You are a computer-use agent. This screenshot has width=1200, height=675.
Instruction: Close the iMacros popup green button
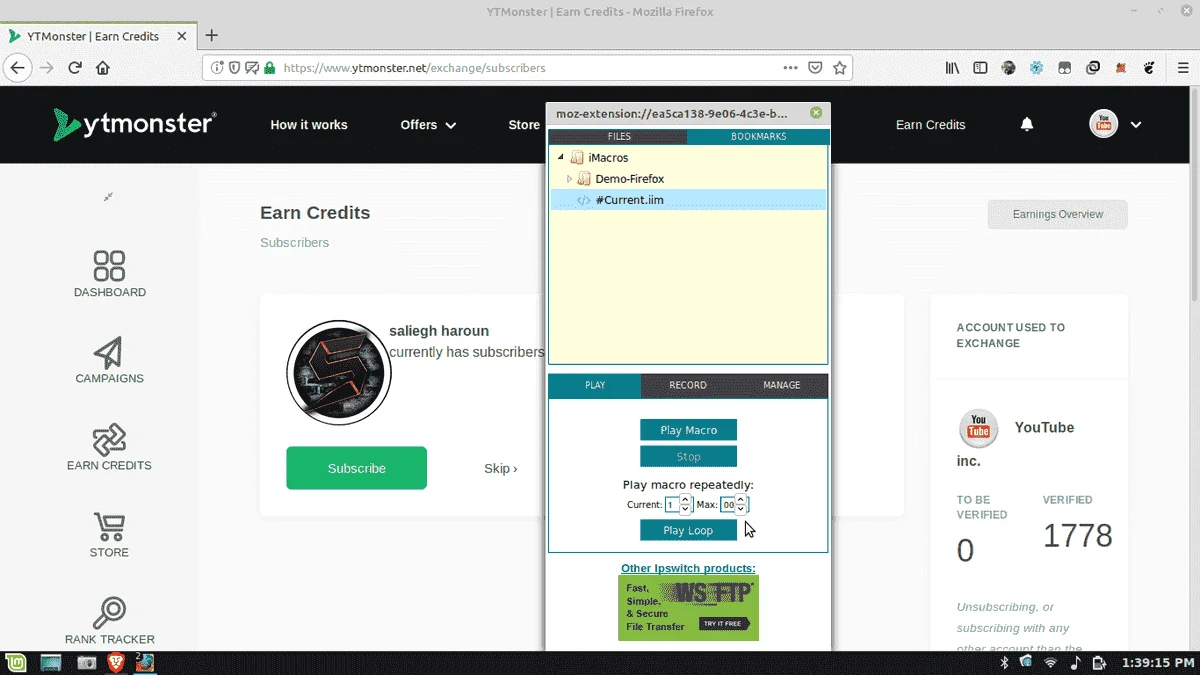[816, 113]
